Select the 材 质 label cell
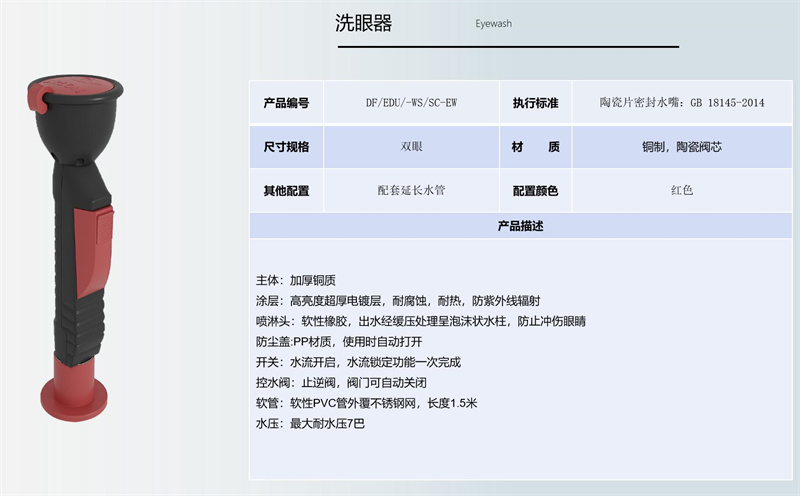Image resolution: width=800 pixels, height=496 pixels. pyautogui.click(x=535, y=147)
